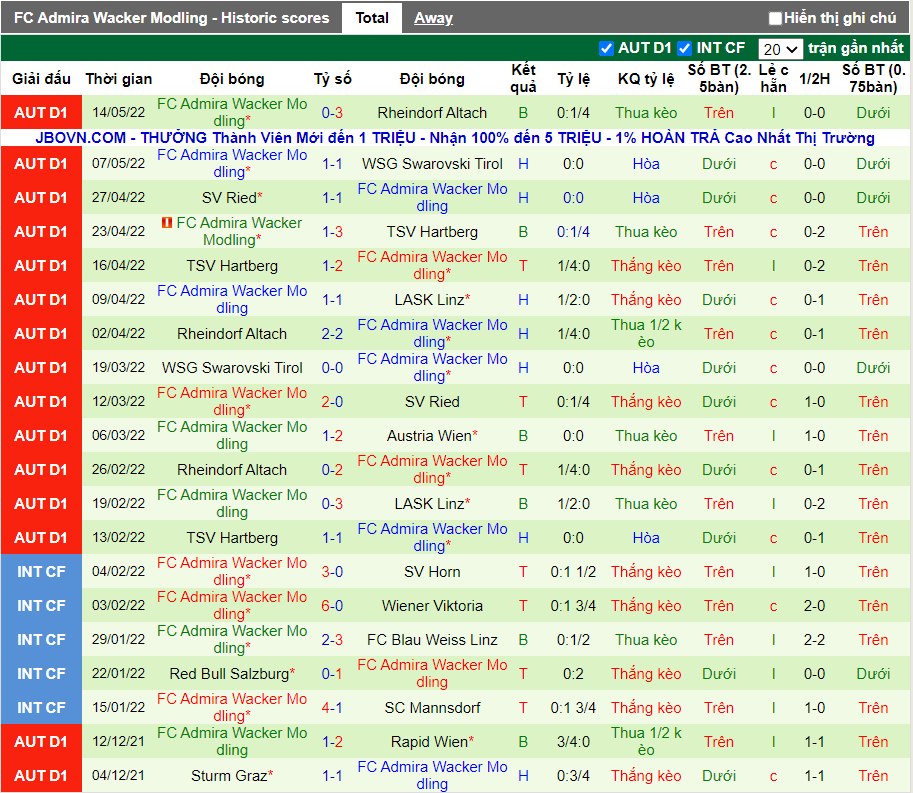The image size is (913, 793).
Task: Open the 0-3 score for 14/05/22
Action: point(332,113)
